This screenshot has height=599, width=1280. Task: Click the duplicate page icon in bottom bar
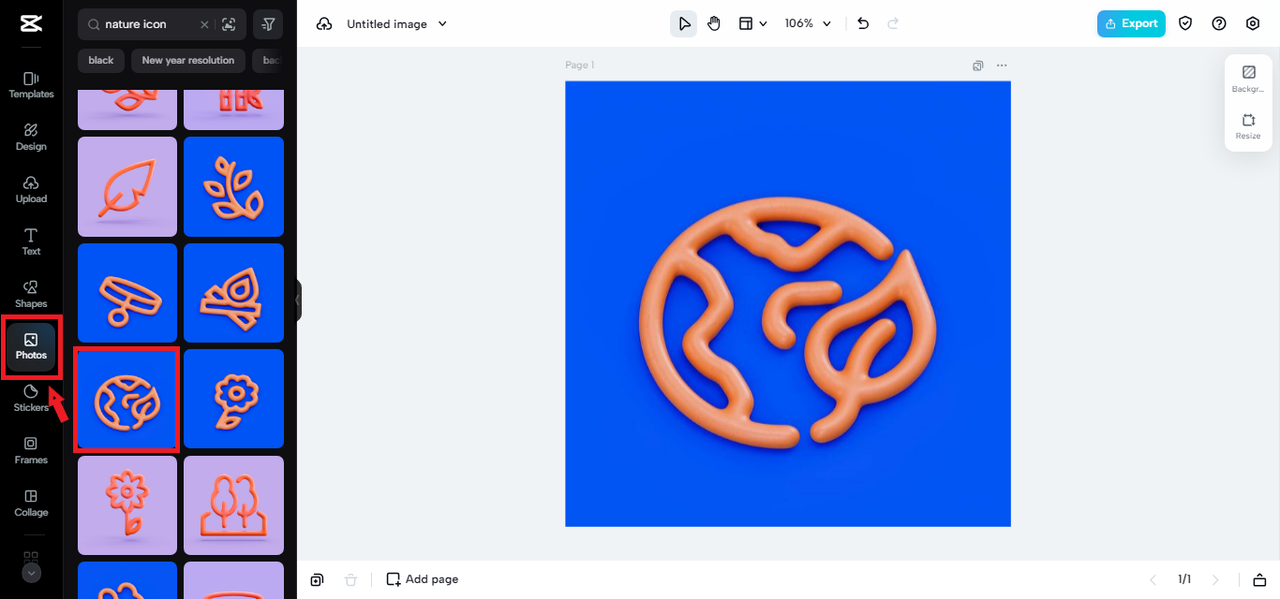click(317, 580)
